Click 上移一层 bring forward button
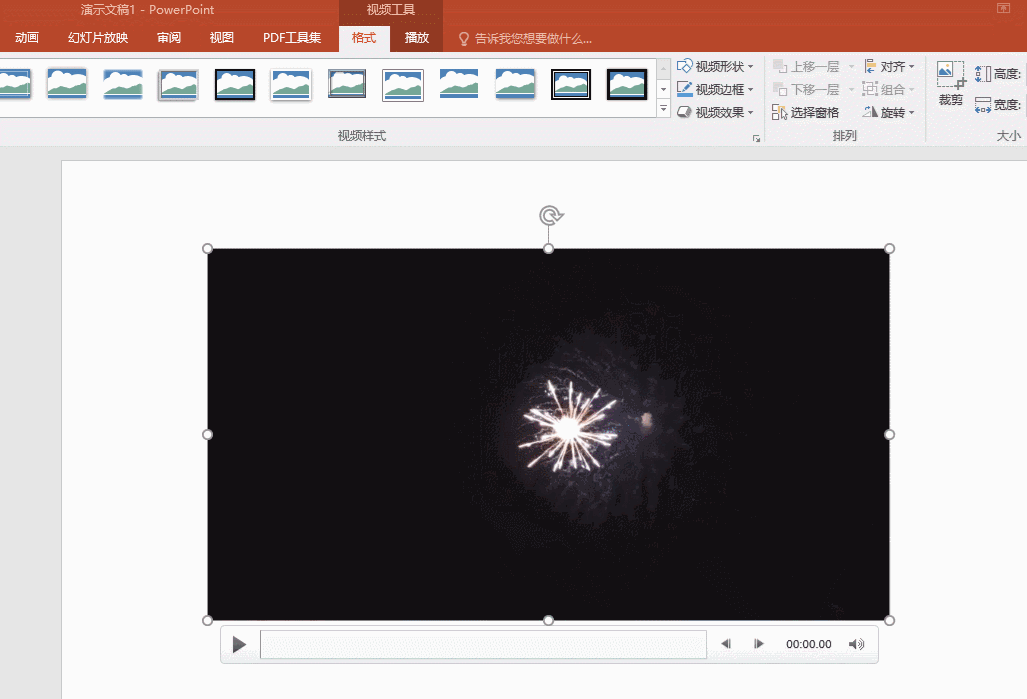The image size is (1027, 699). 806,66
